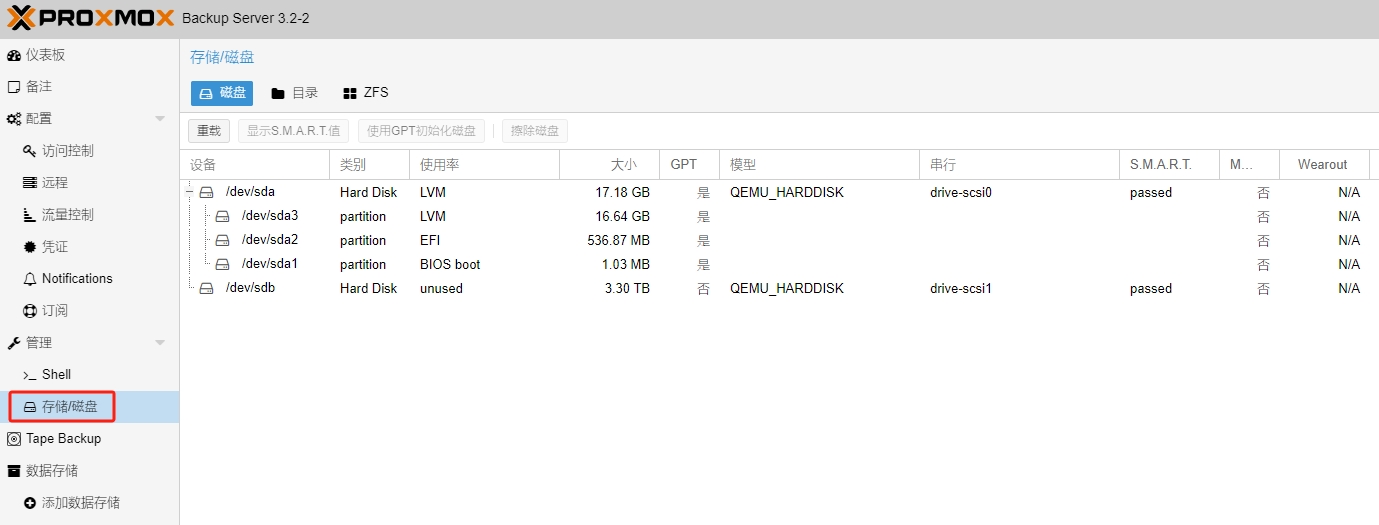Switch to the ZFS tab

[x=365, y=93]
